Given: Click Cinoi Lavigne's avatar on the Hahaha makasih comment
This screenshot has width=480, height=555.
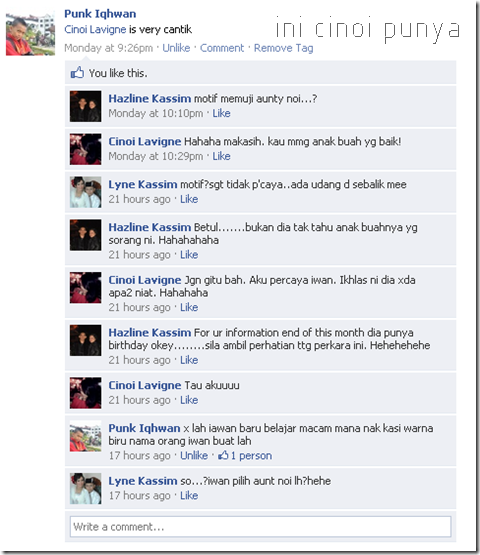Looking at the screenshot, I should (x=85, y=149).
